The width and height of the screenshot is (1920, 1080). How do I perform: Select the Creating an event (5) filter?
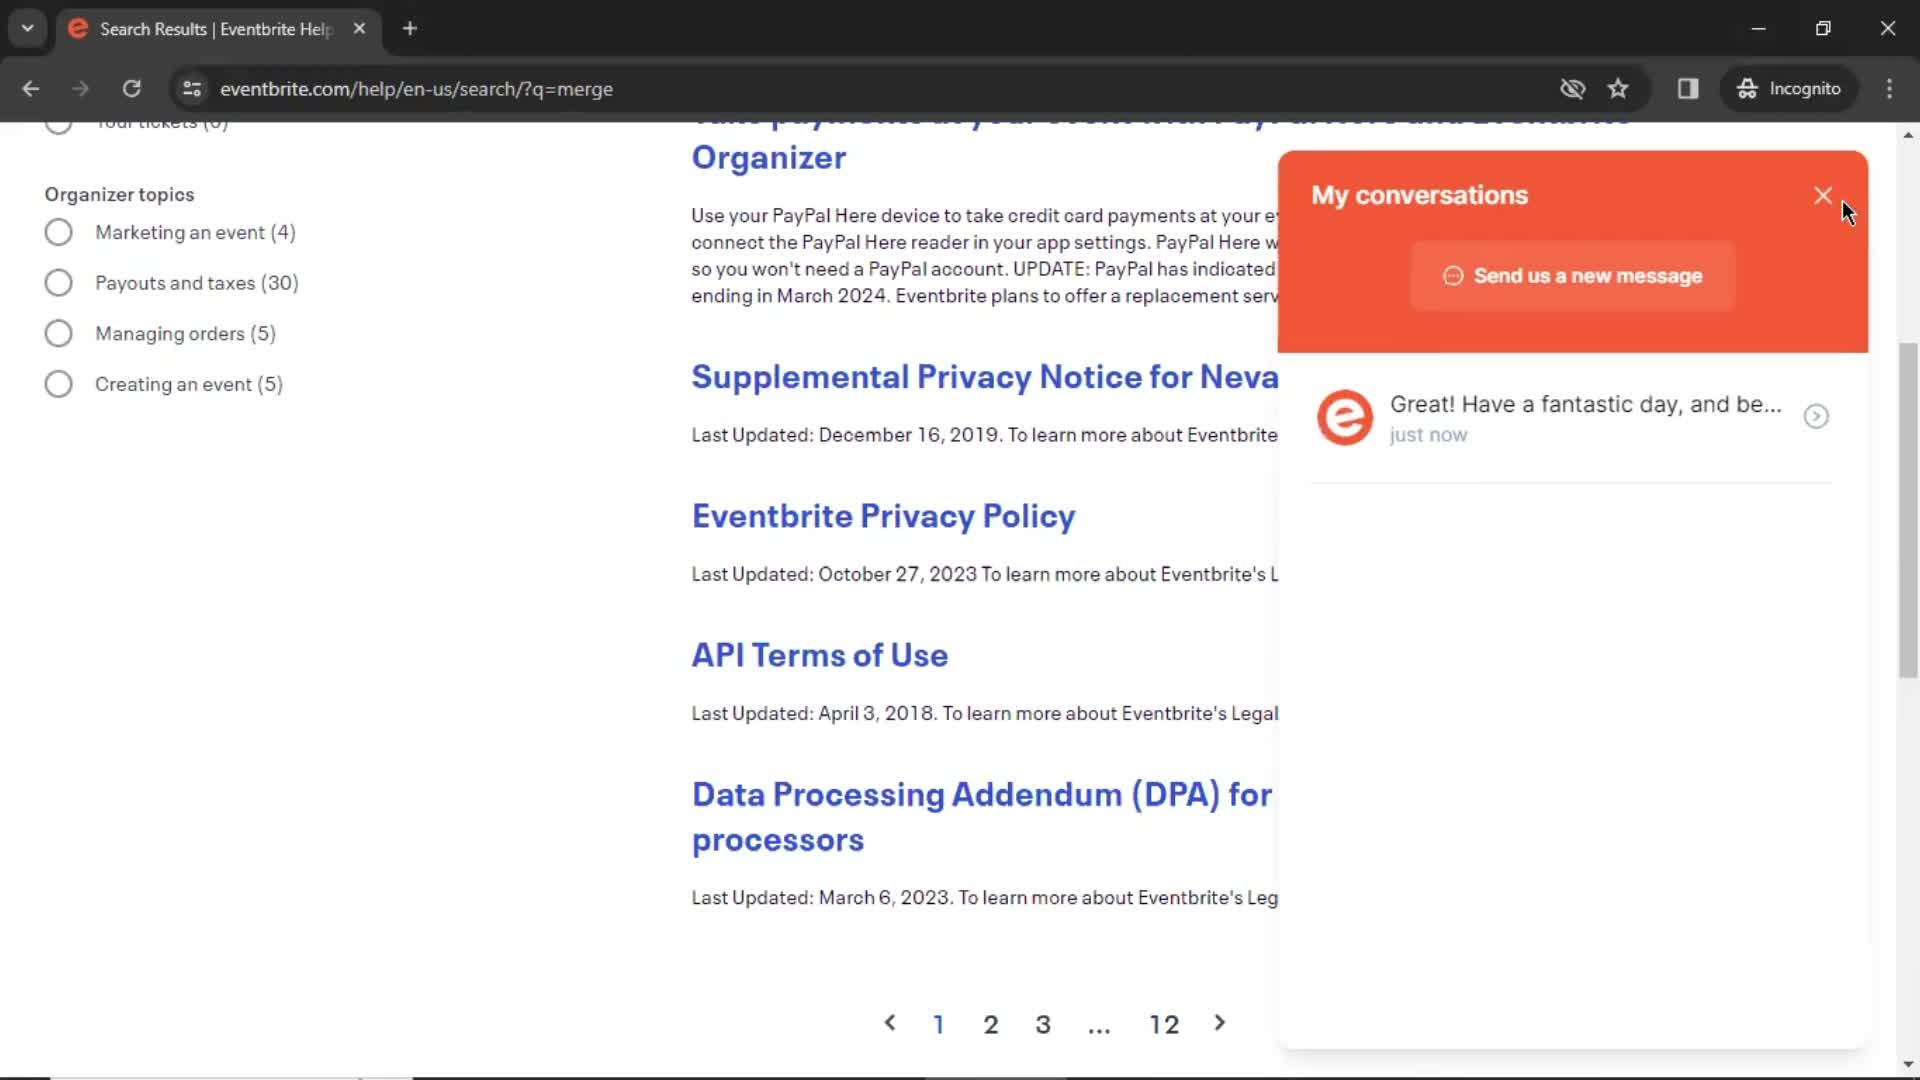pyautogui.click(x=58, y=384)
